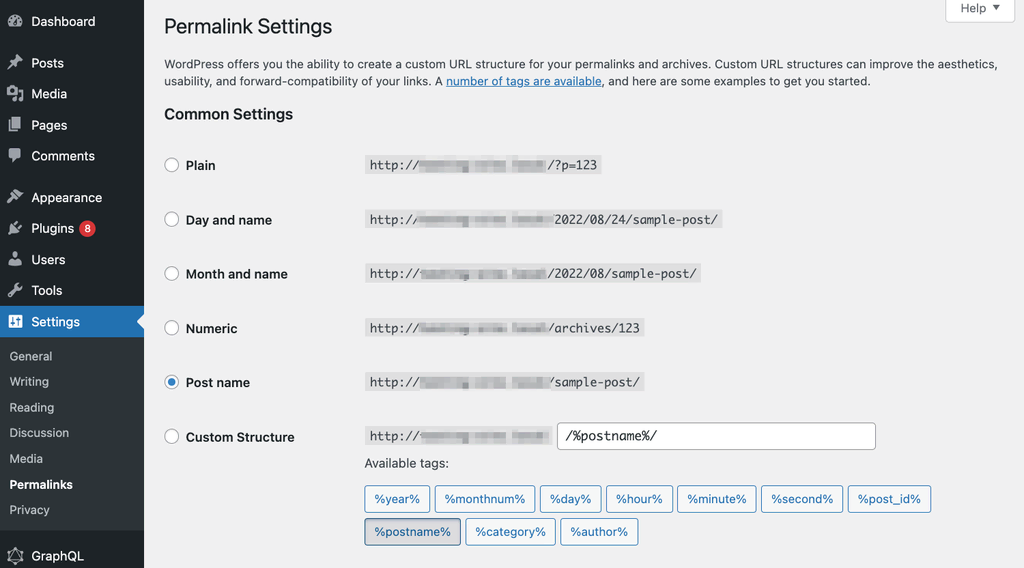The width and height of the screenshot is (1024, 568).
Task: Open Discussion settings submenu
Action: 39,432
